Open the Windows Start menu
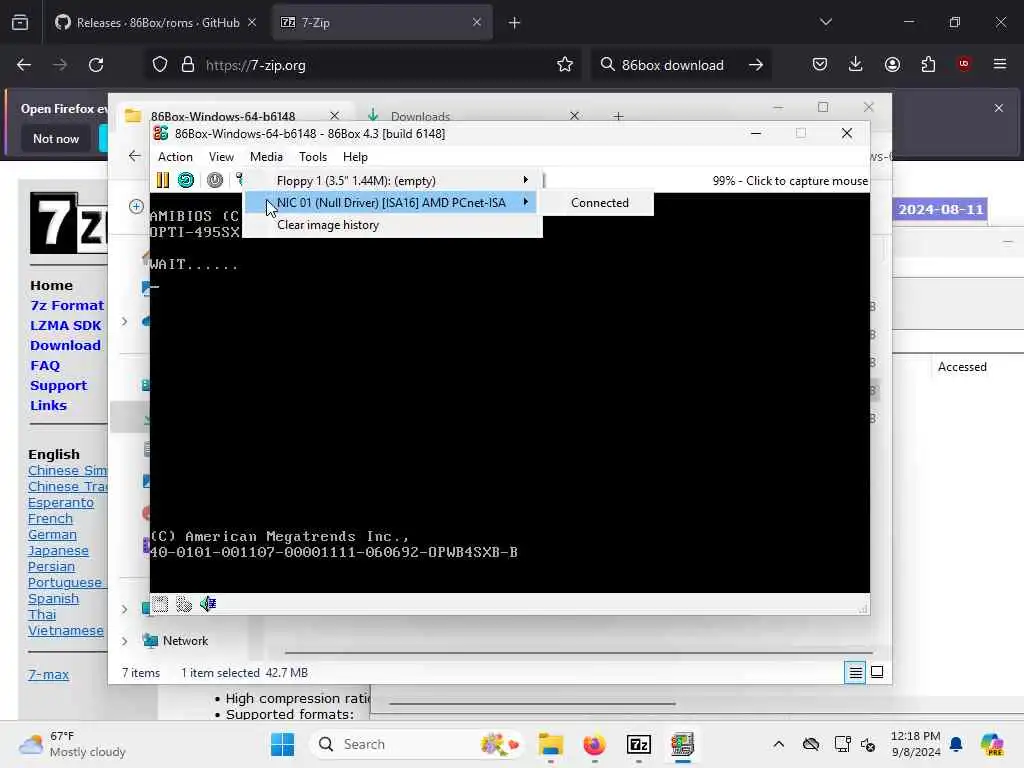The image size is (1024, 768). coord(283,744)
